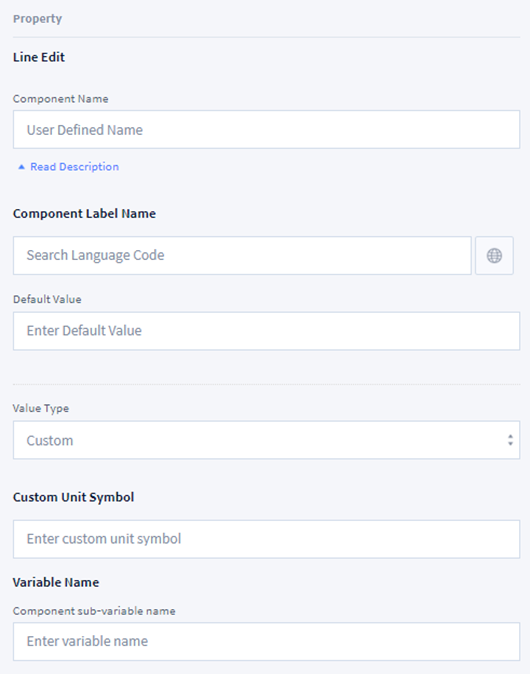530x674 pixels.
Task: Click the dotted divider above Value Type
Action: [266, 384]
